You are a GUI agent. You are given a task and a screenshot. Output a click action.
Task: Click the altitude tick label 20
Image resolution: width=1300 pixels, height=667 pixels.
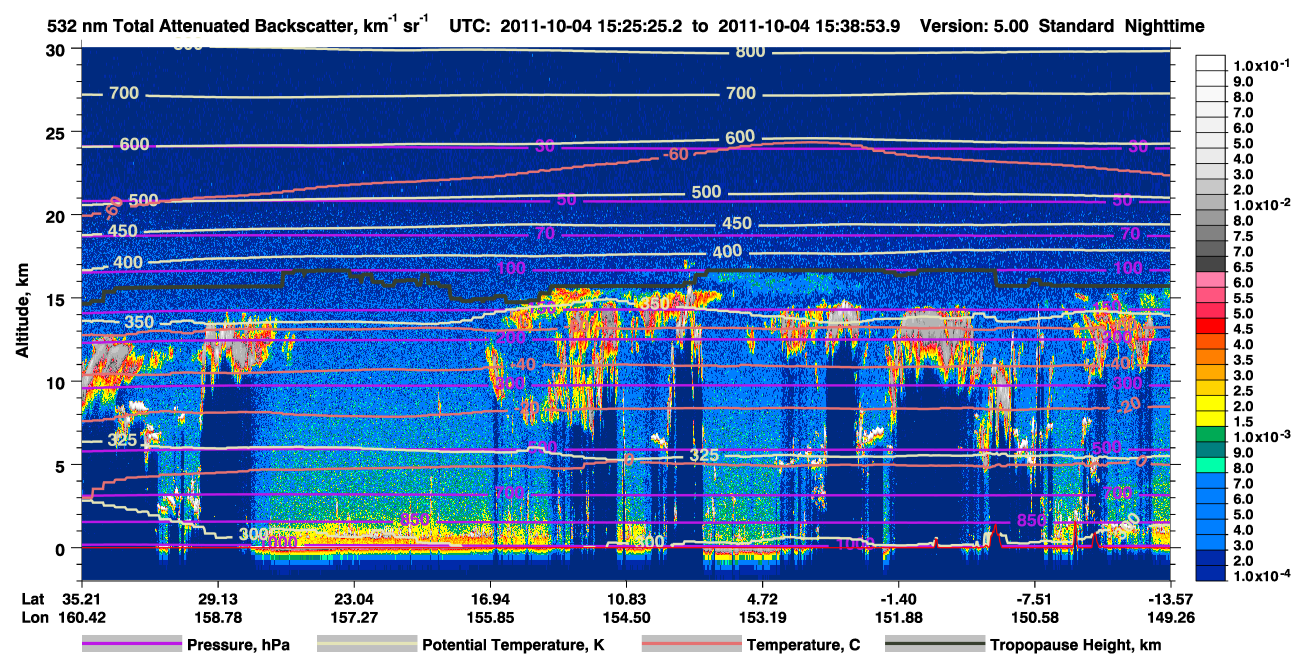57,216
